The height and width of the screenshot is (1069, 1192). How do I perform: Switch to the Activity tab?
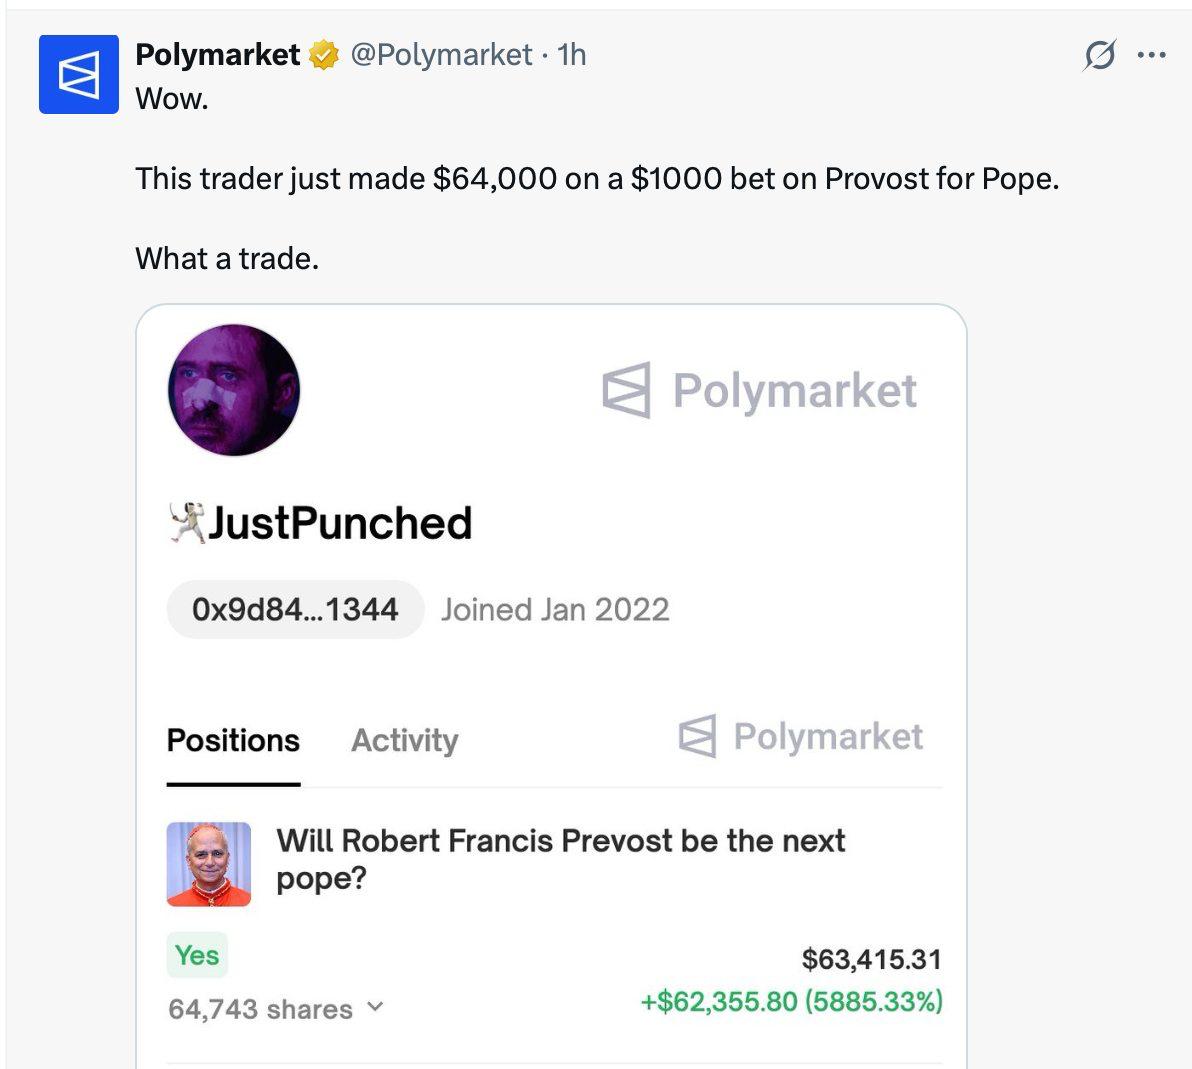(405, 740)
